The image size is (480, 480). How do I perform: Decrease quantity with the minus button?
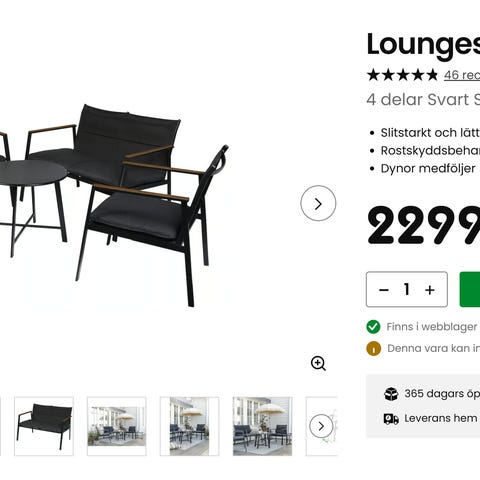[384, 290]
